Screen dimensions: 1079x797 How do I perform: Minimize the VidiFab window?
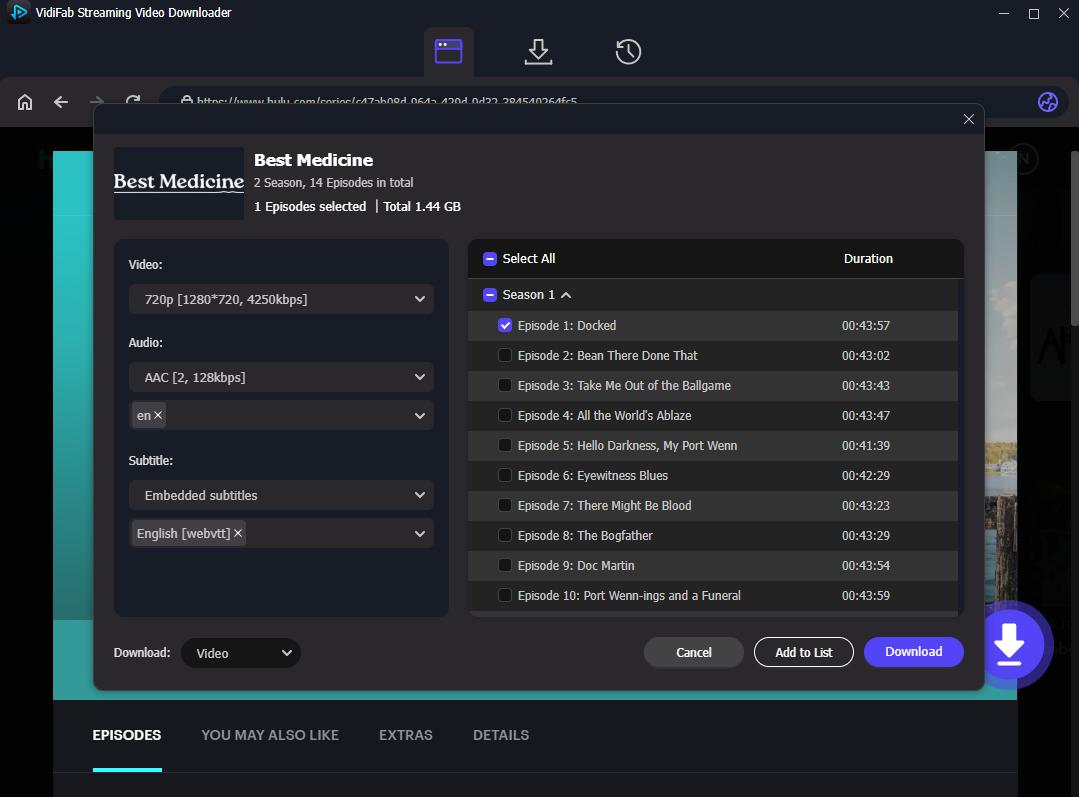point(1004,13)
